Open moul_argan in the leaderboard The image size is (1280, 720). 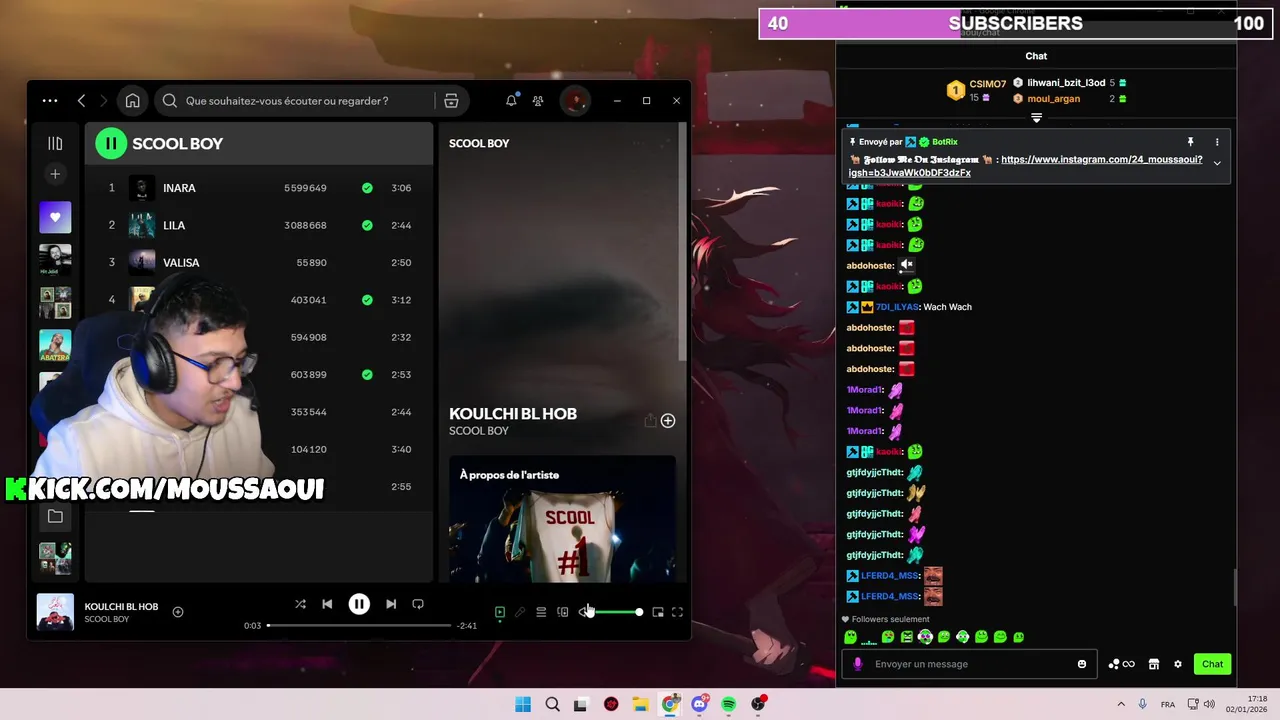[1053, 99]
